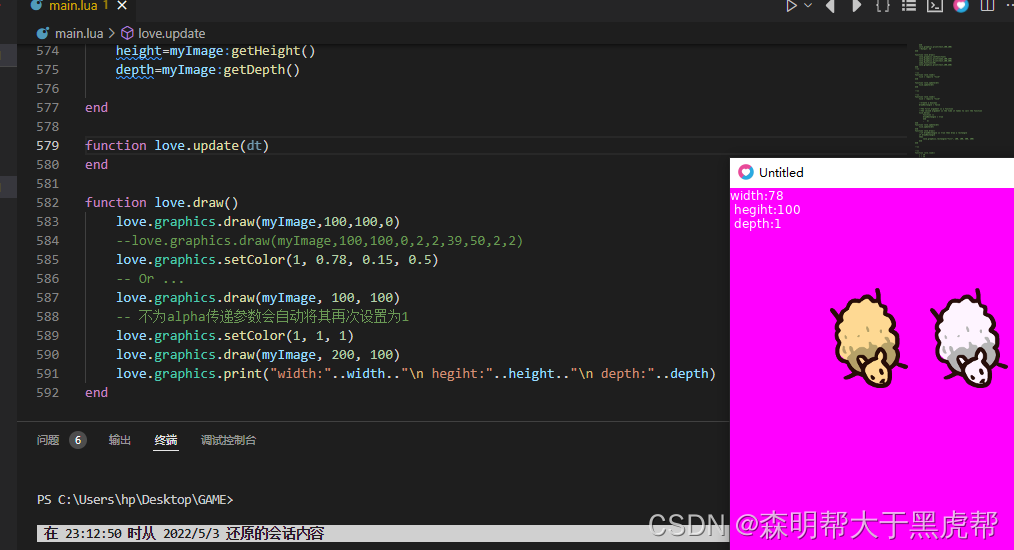Viewport: 1014px width, 550px height.
Task: Open the more actions ellipsis menu
Action: (x=1009, y=6)
